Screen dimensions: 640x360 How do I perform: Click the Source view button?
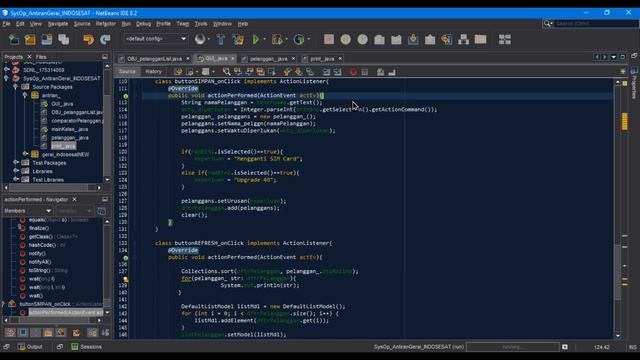pyautogui.click(x=127, y=71)
